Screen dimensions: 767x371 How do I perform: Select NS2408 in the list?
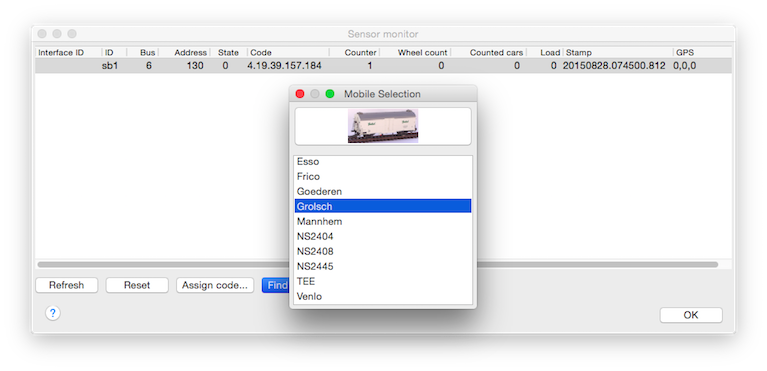(383, 251)
